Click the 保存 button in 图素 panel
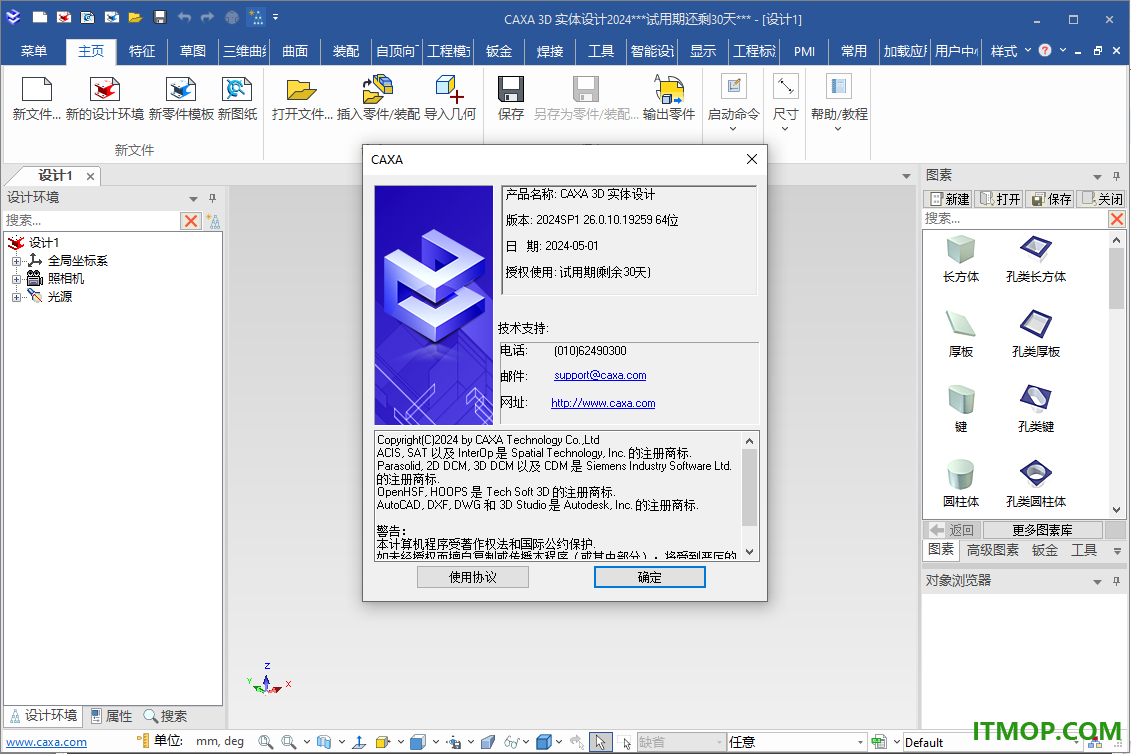Screen dimensions: 1131x754 point(1051,199)
